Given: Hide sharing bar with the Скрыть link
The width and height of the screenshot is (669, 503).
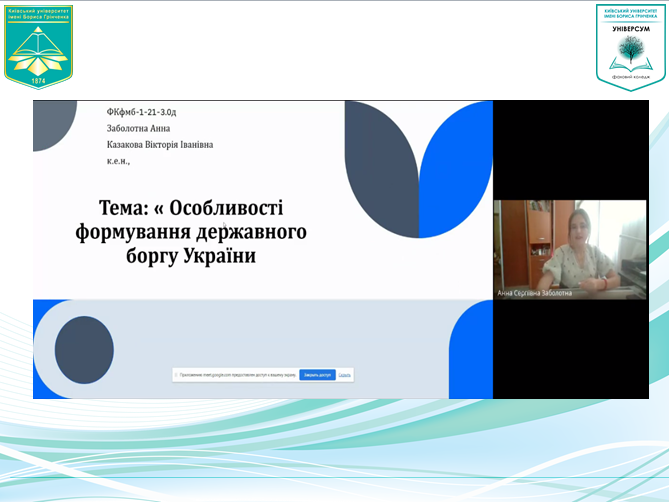Looking at the screenshot, I should 344,375.
